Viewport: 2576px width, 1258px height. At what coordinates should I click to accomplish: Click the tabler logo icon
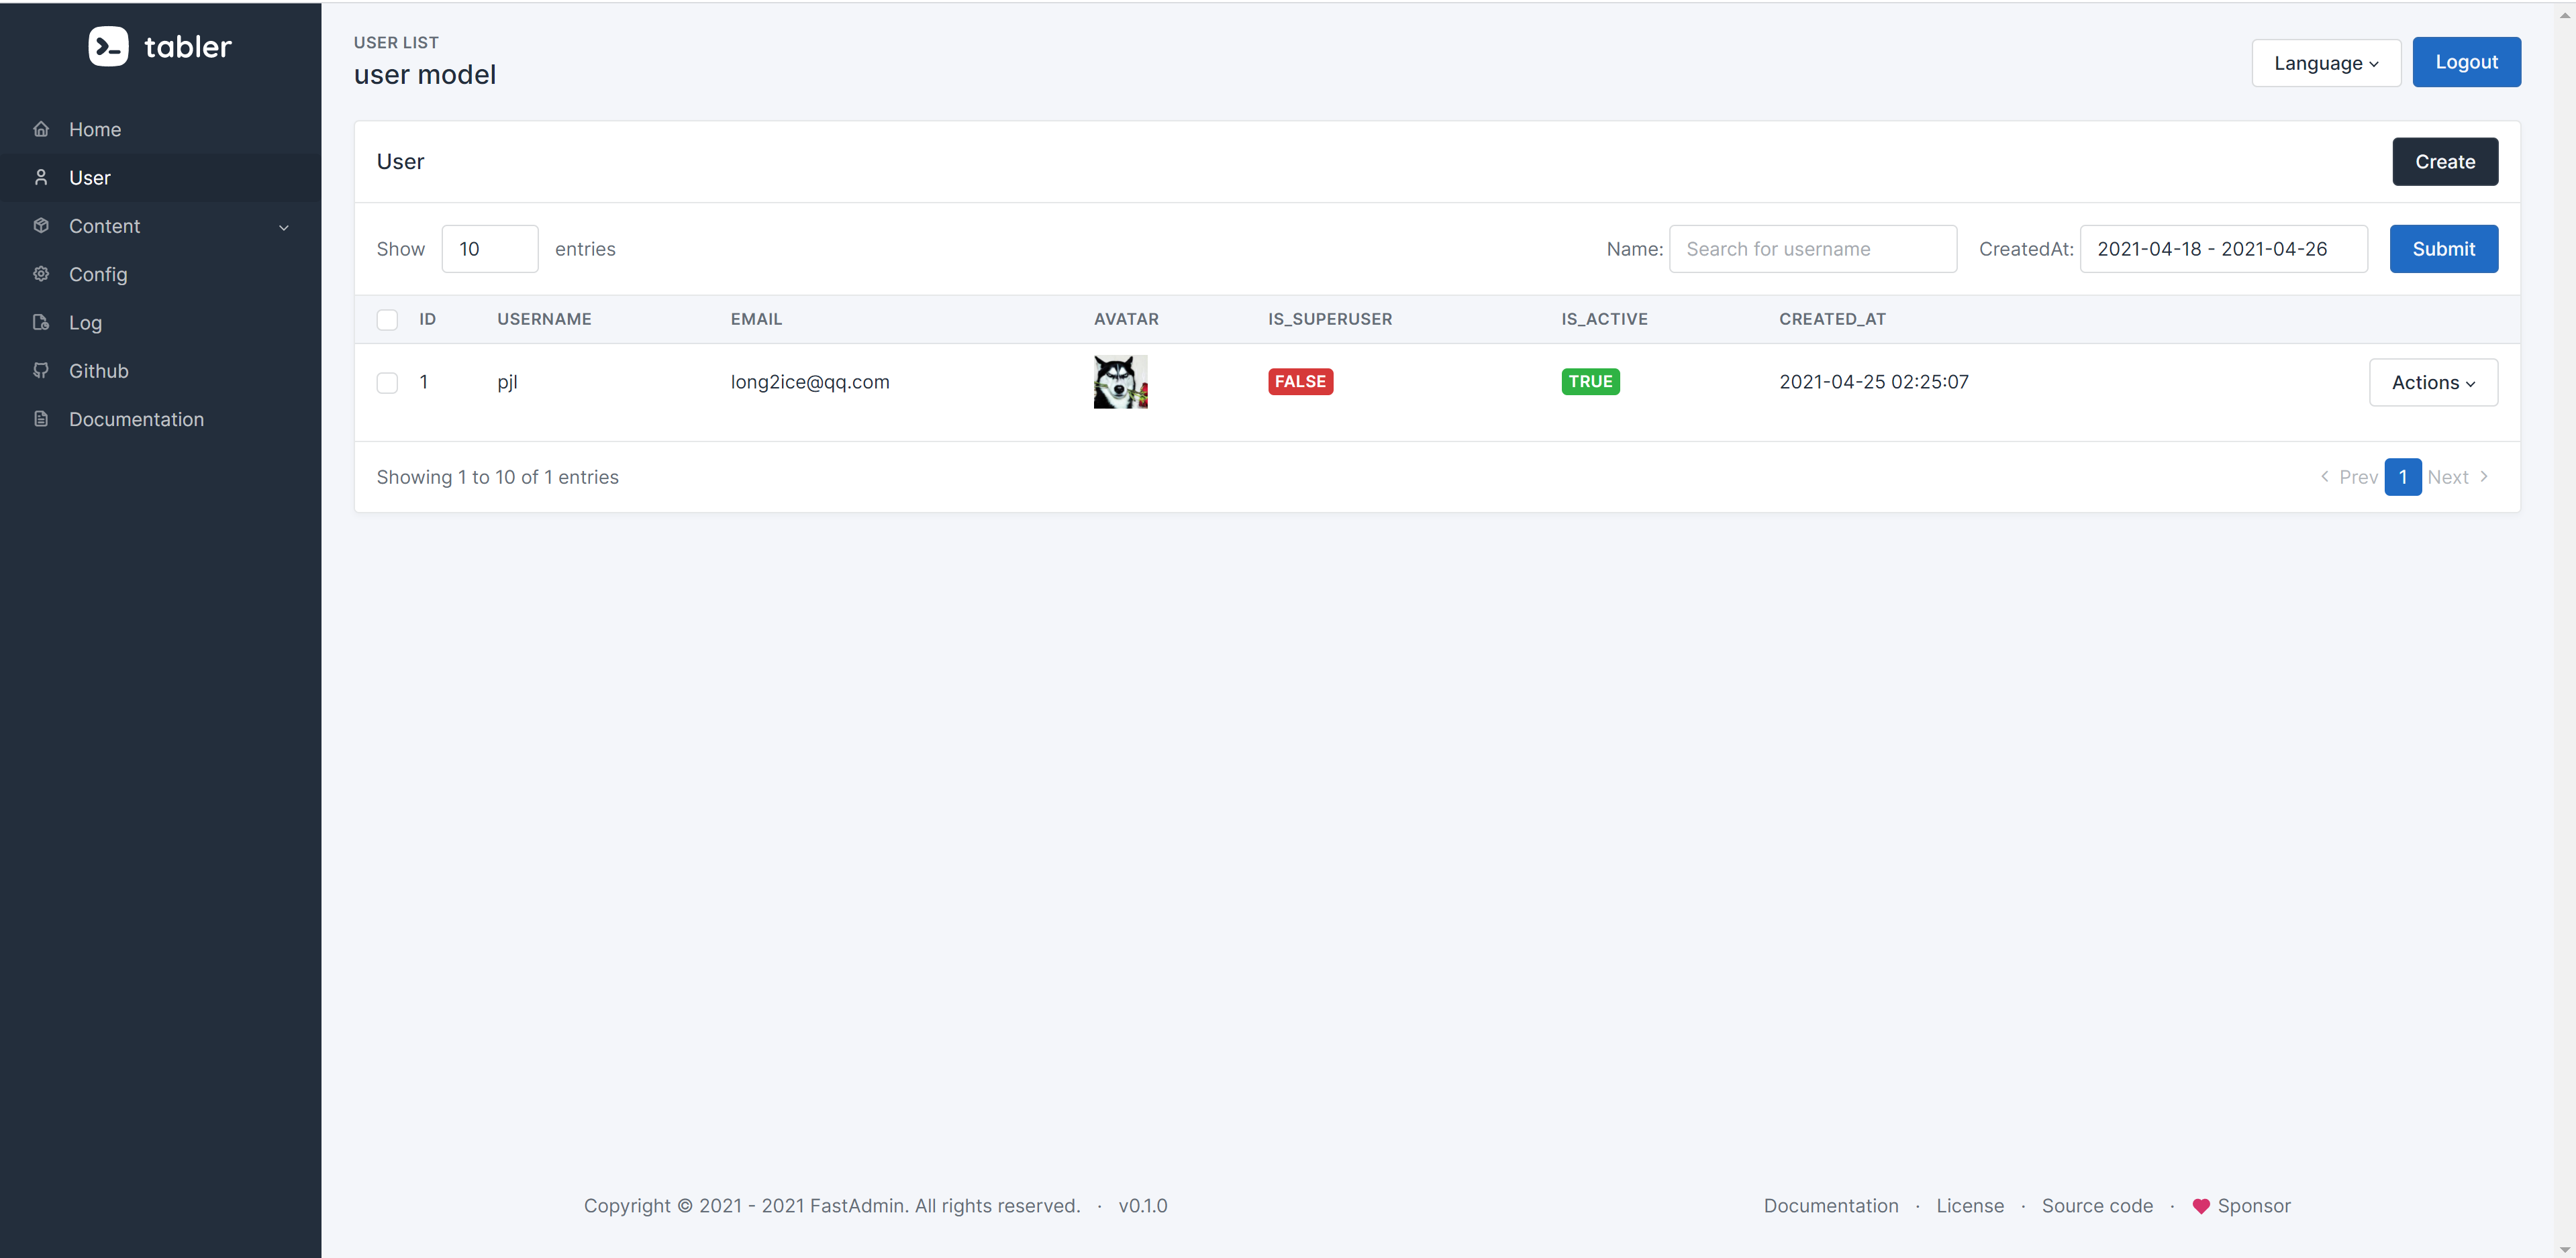pyautogui.click(x=108, y=46)
